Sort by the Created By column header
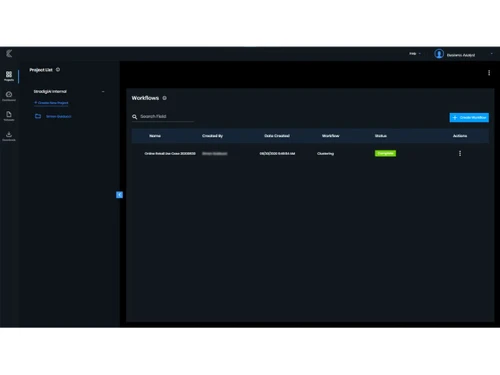500x375 pixels. tap(212, 136)
